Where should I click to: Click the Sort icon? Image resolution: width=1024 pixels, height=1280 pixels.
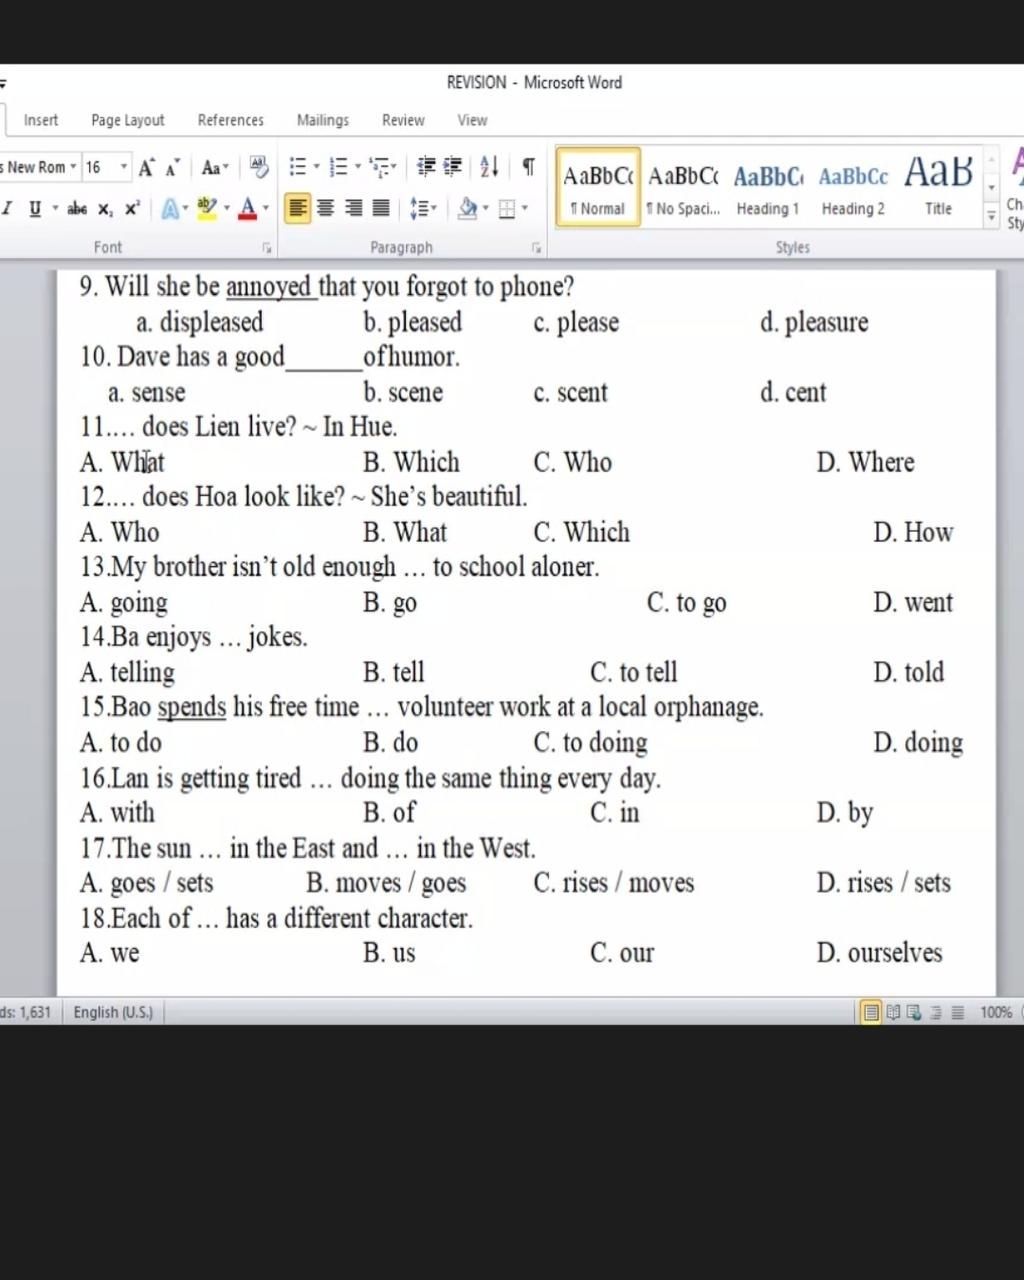489,167
